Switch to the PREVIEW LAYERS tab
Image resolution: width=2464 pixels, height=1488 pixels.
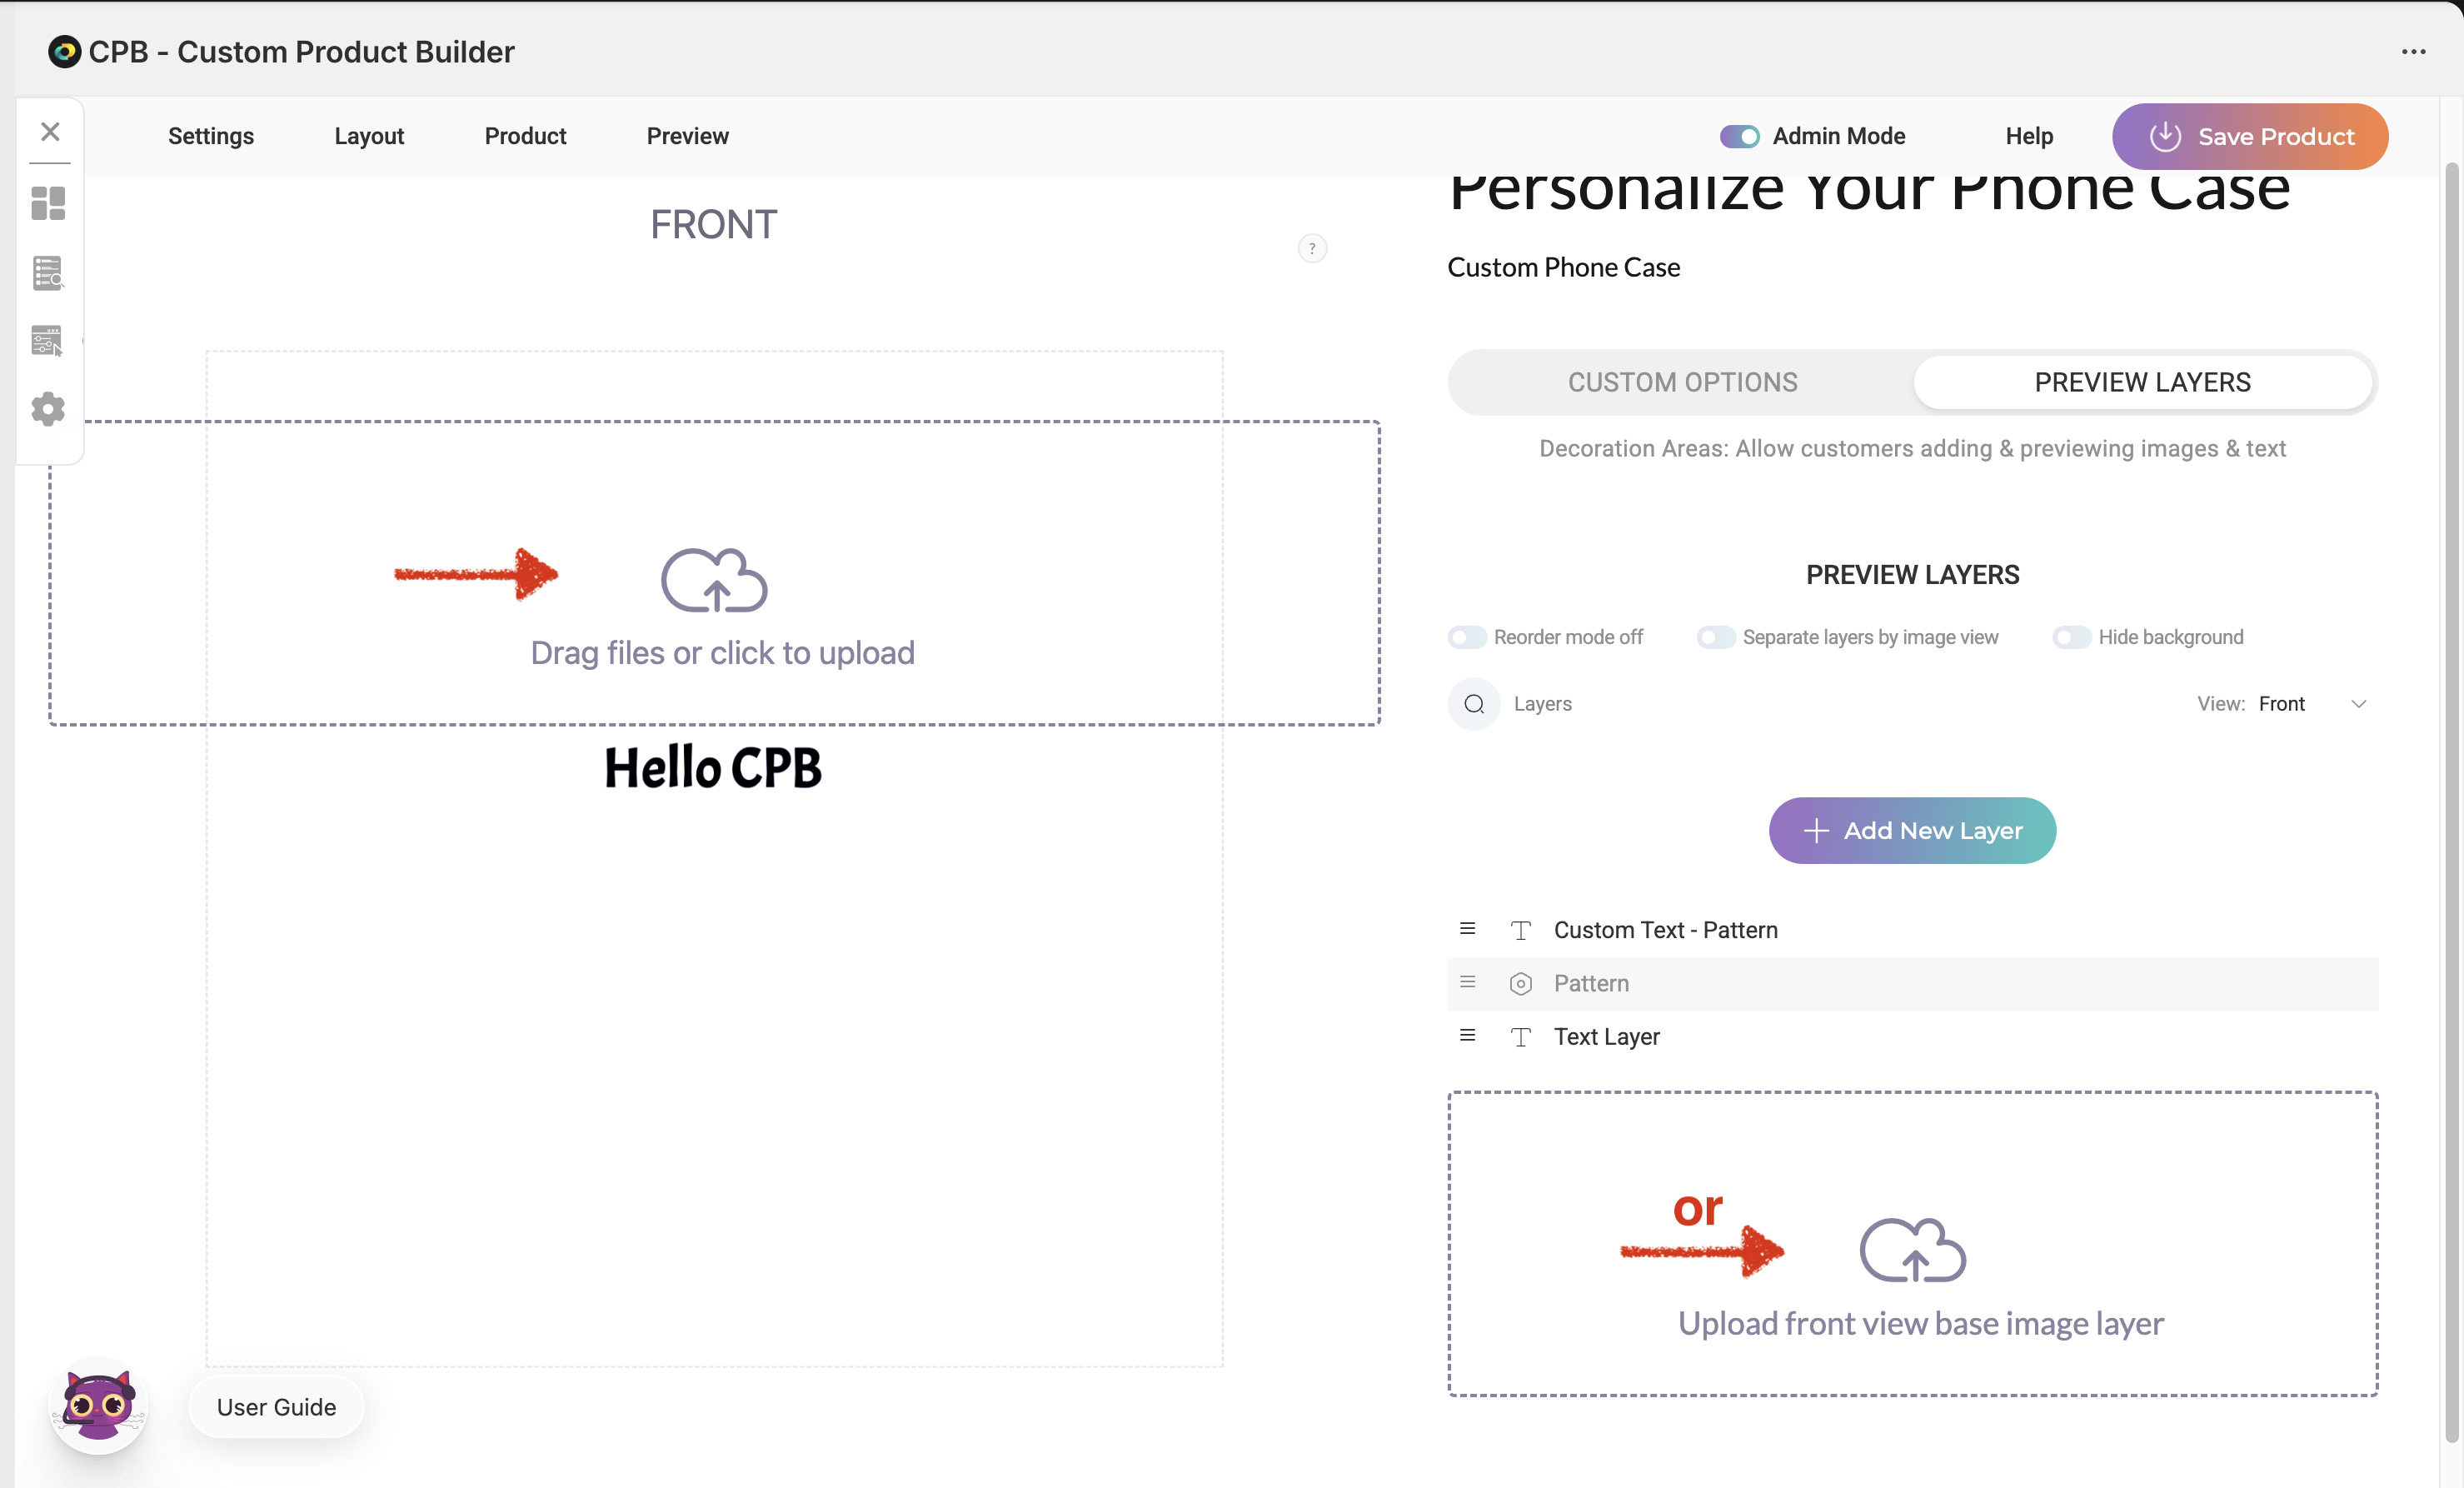tap(2142, 382)
